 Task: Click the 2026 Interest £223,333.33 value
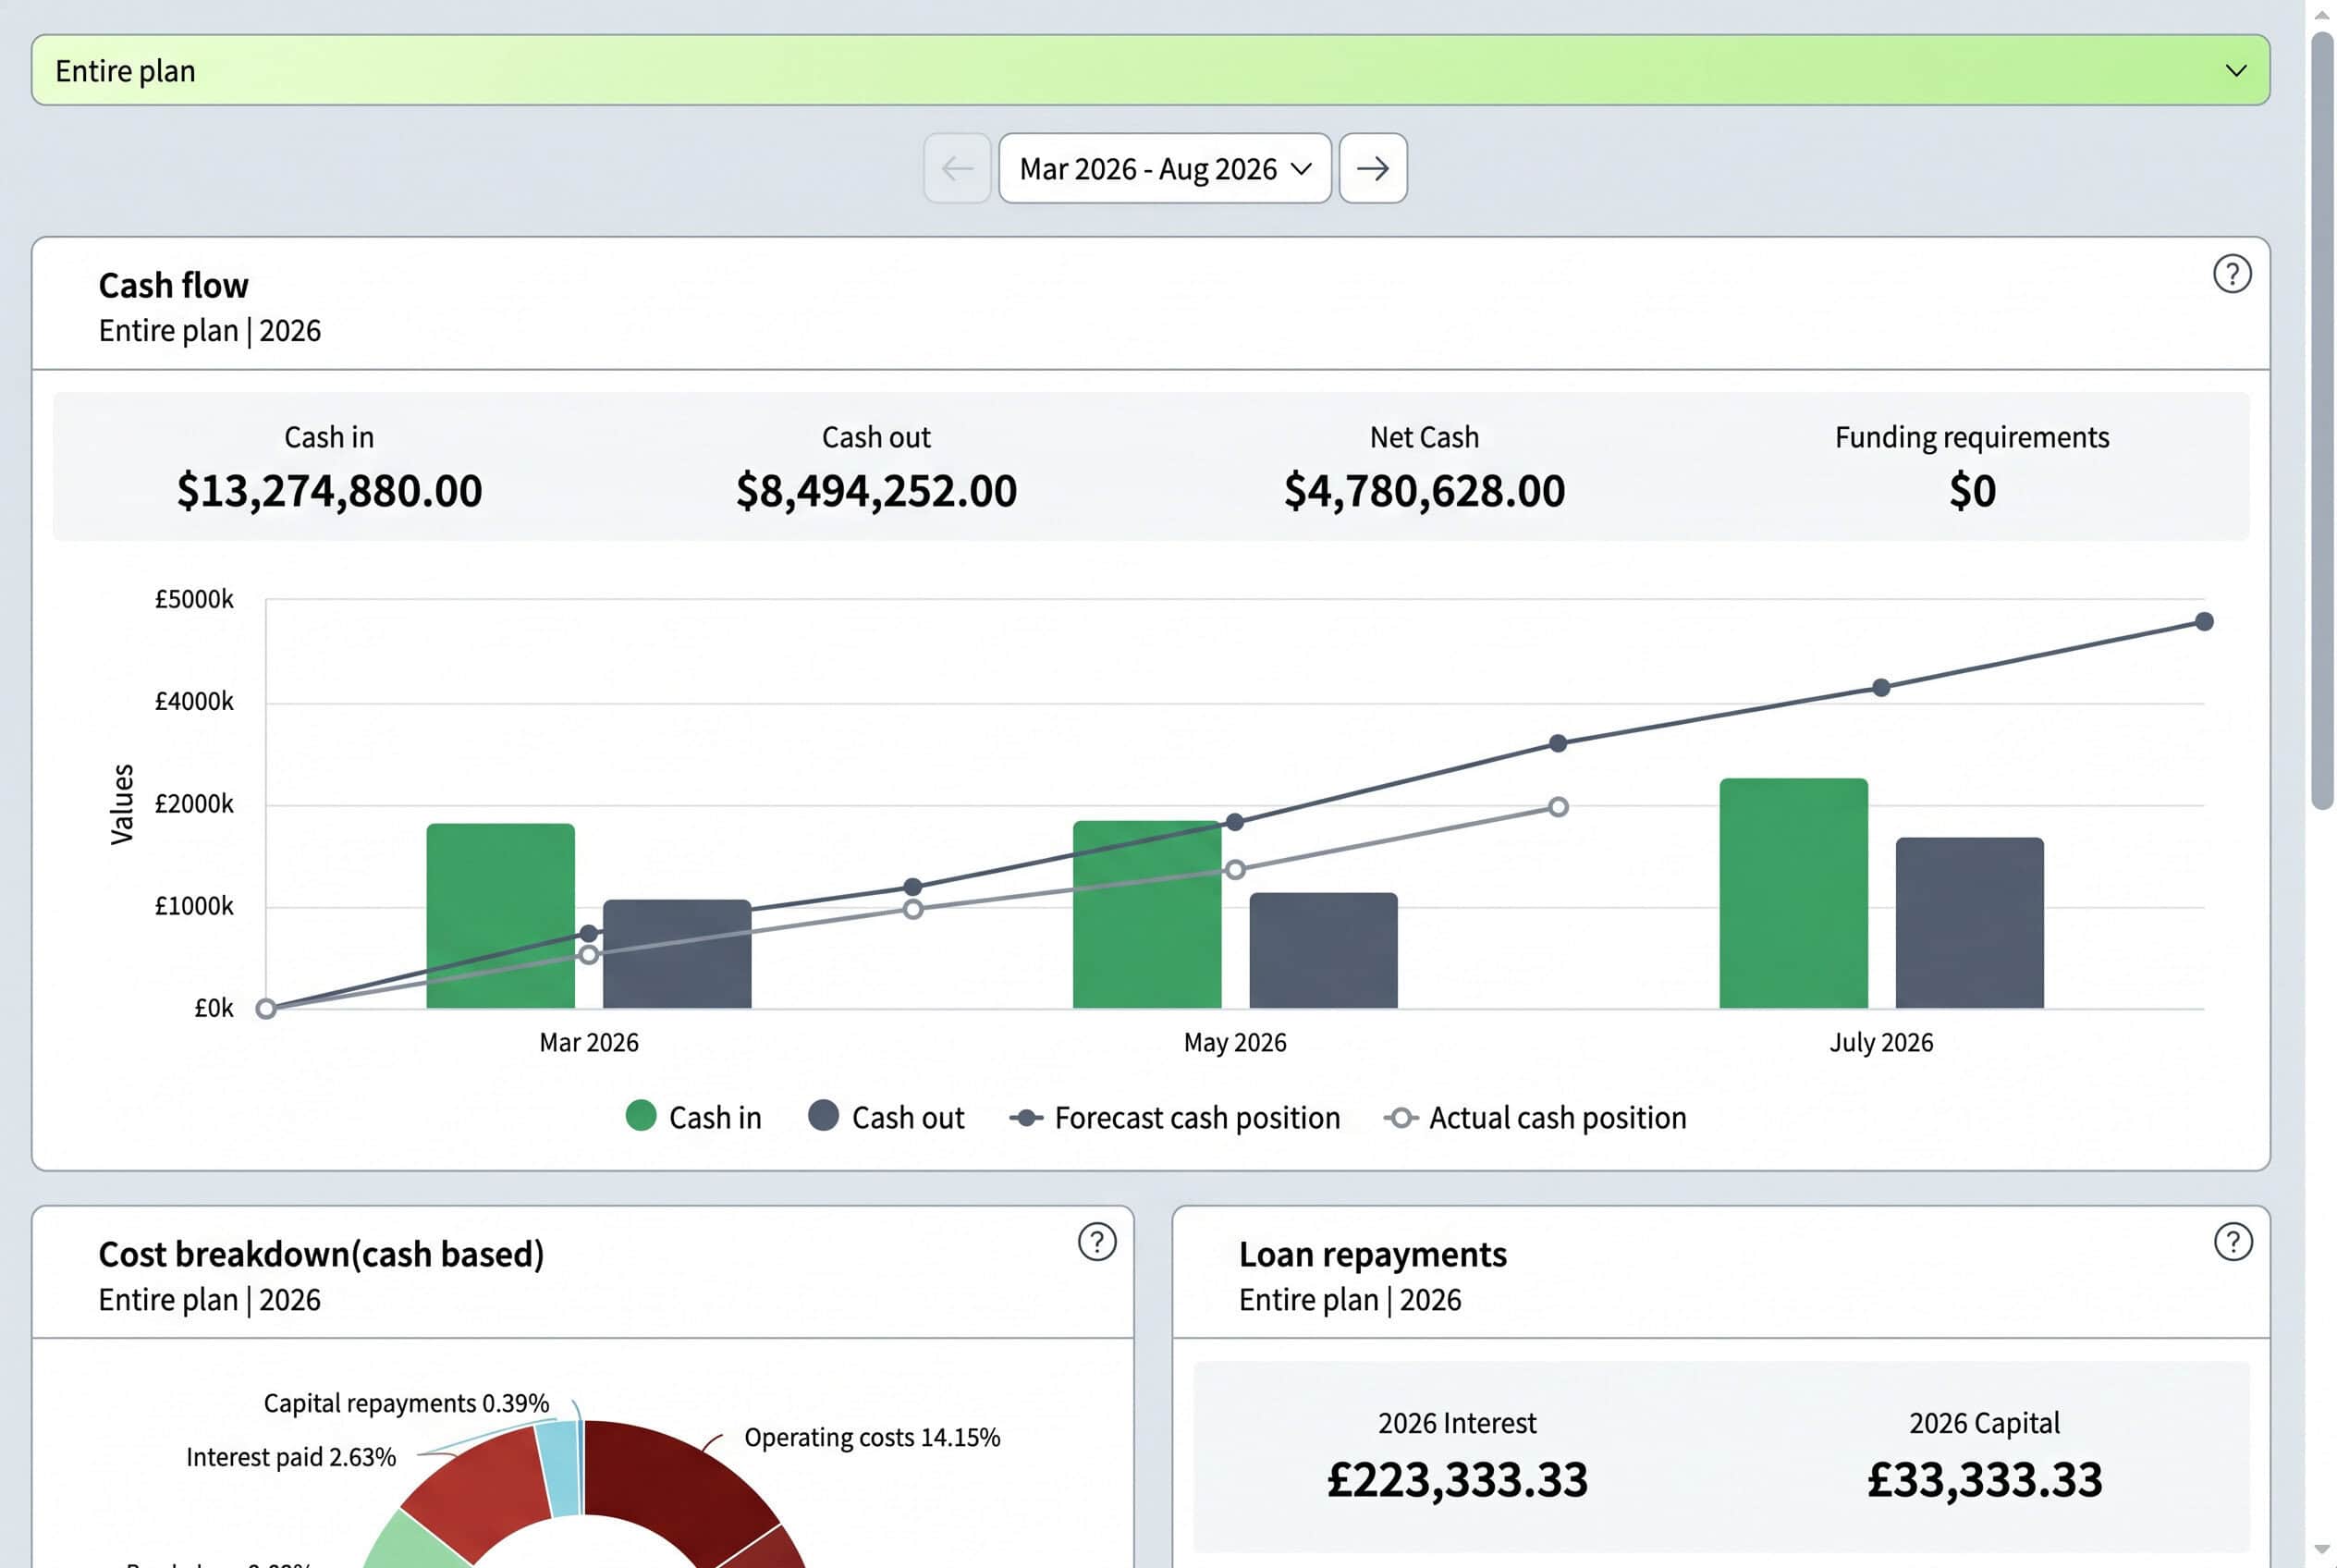point(1457,1480)
